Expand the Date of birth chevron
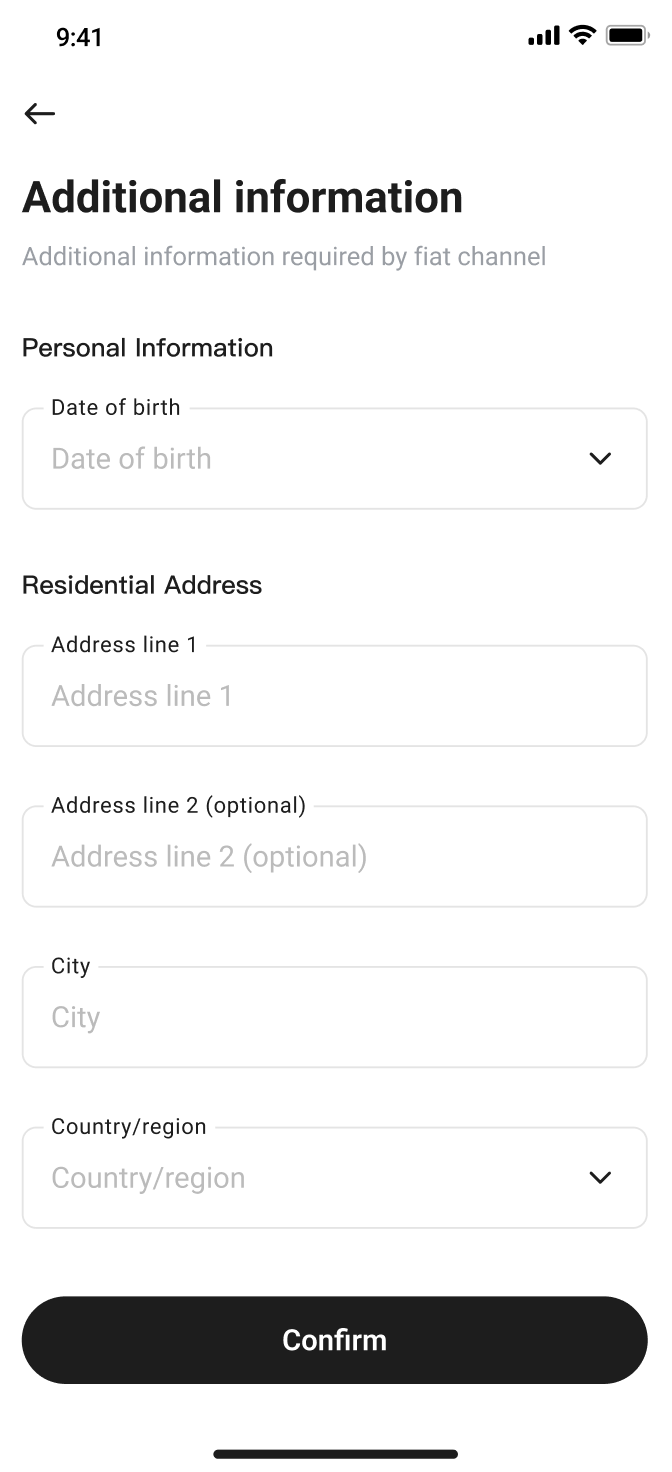The width and height of the screenshot is (672, 1472). pyautogui.click(x=600, y=459)
